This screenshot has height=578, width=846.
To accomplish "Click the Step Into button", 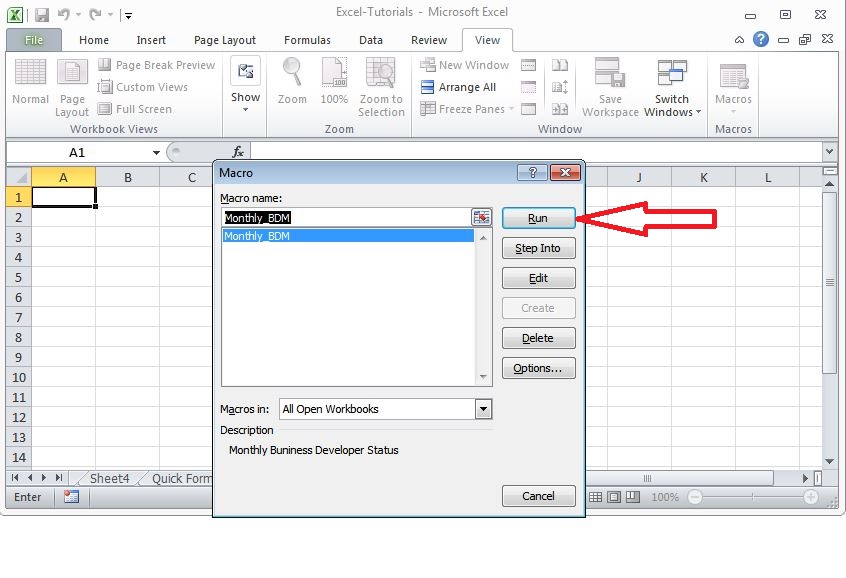I will coord(538,248).
